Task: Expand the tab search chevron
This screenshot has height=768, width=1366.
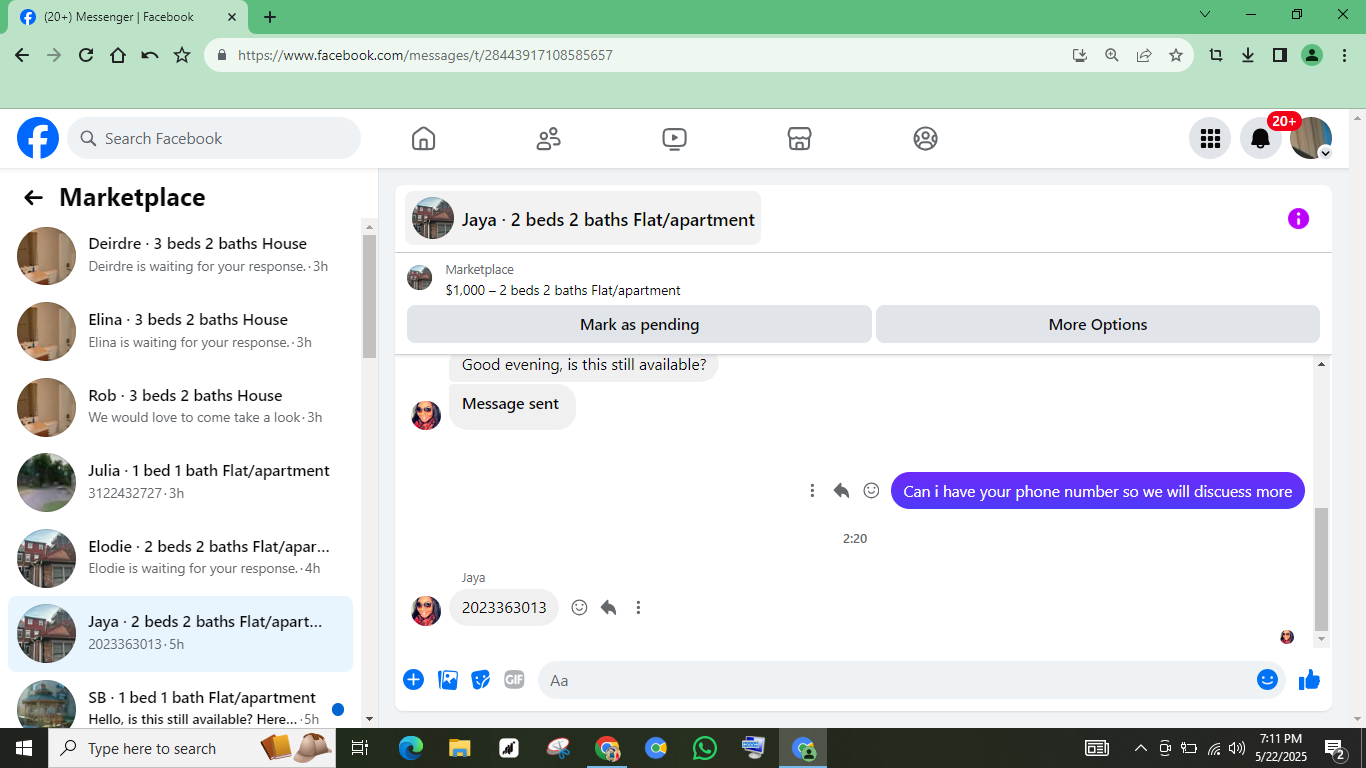Action: click(x=1205, y=15)
